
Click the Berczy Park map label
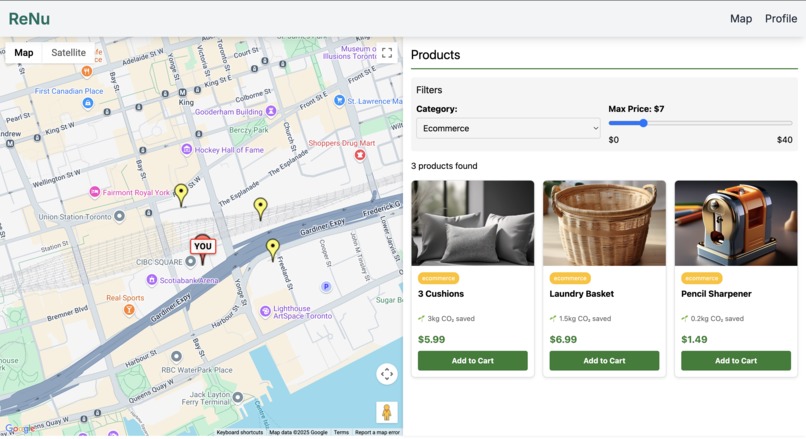tap(249, 130)
